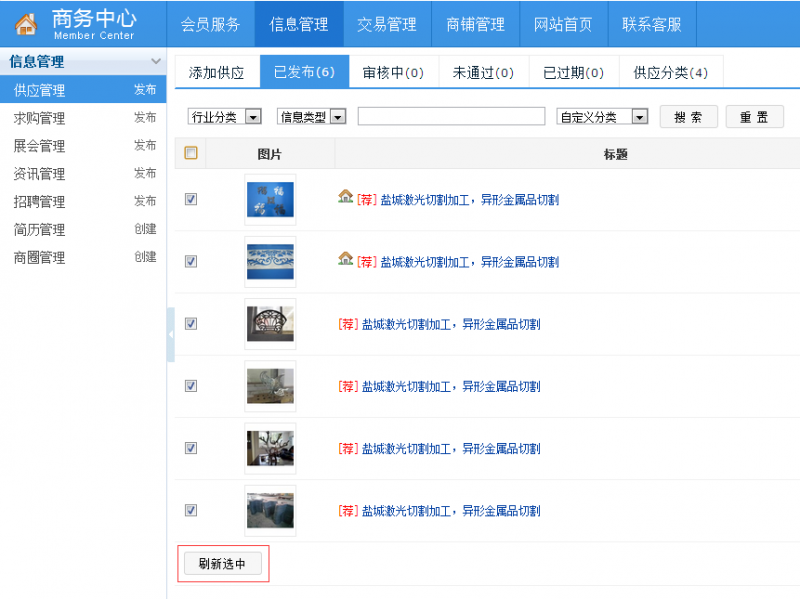The image size is (800, 599).
Task: Collapse the 信息管理 sidebar section chevron
Action: pos(156,61)
